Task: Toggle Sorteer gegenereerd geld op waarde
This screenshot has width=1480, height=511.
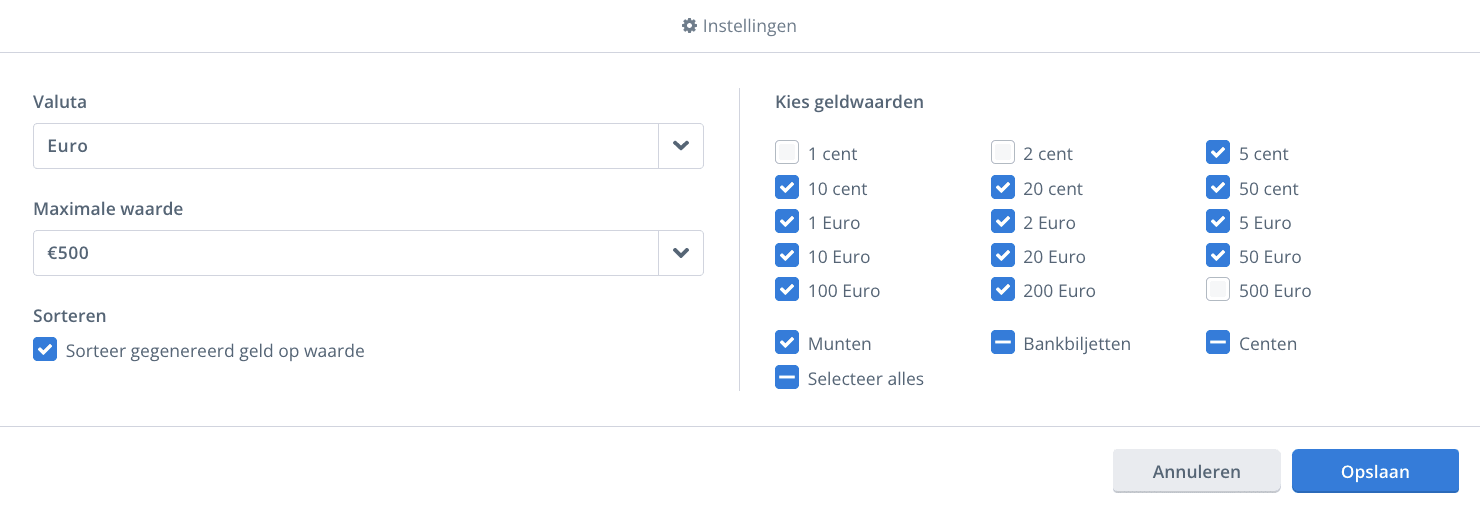Action: [45, 349]
